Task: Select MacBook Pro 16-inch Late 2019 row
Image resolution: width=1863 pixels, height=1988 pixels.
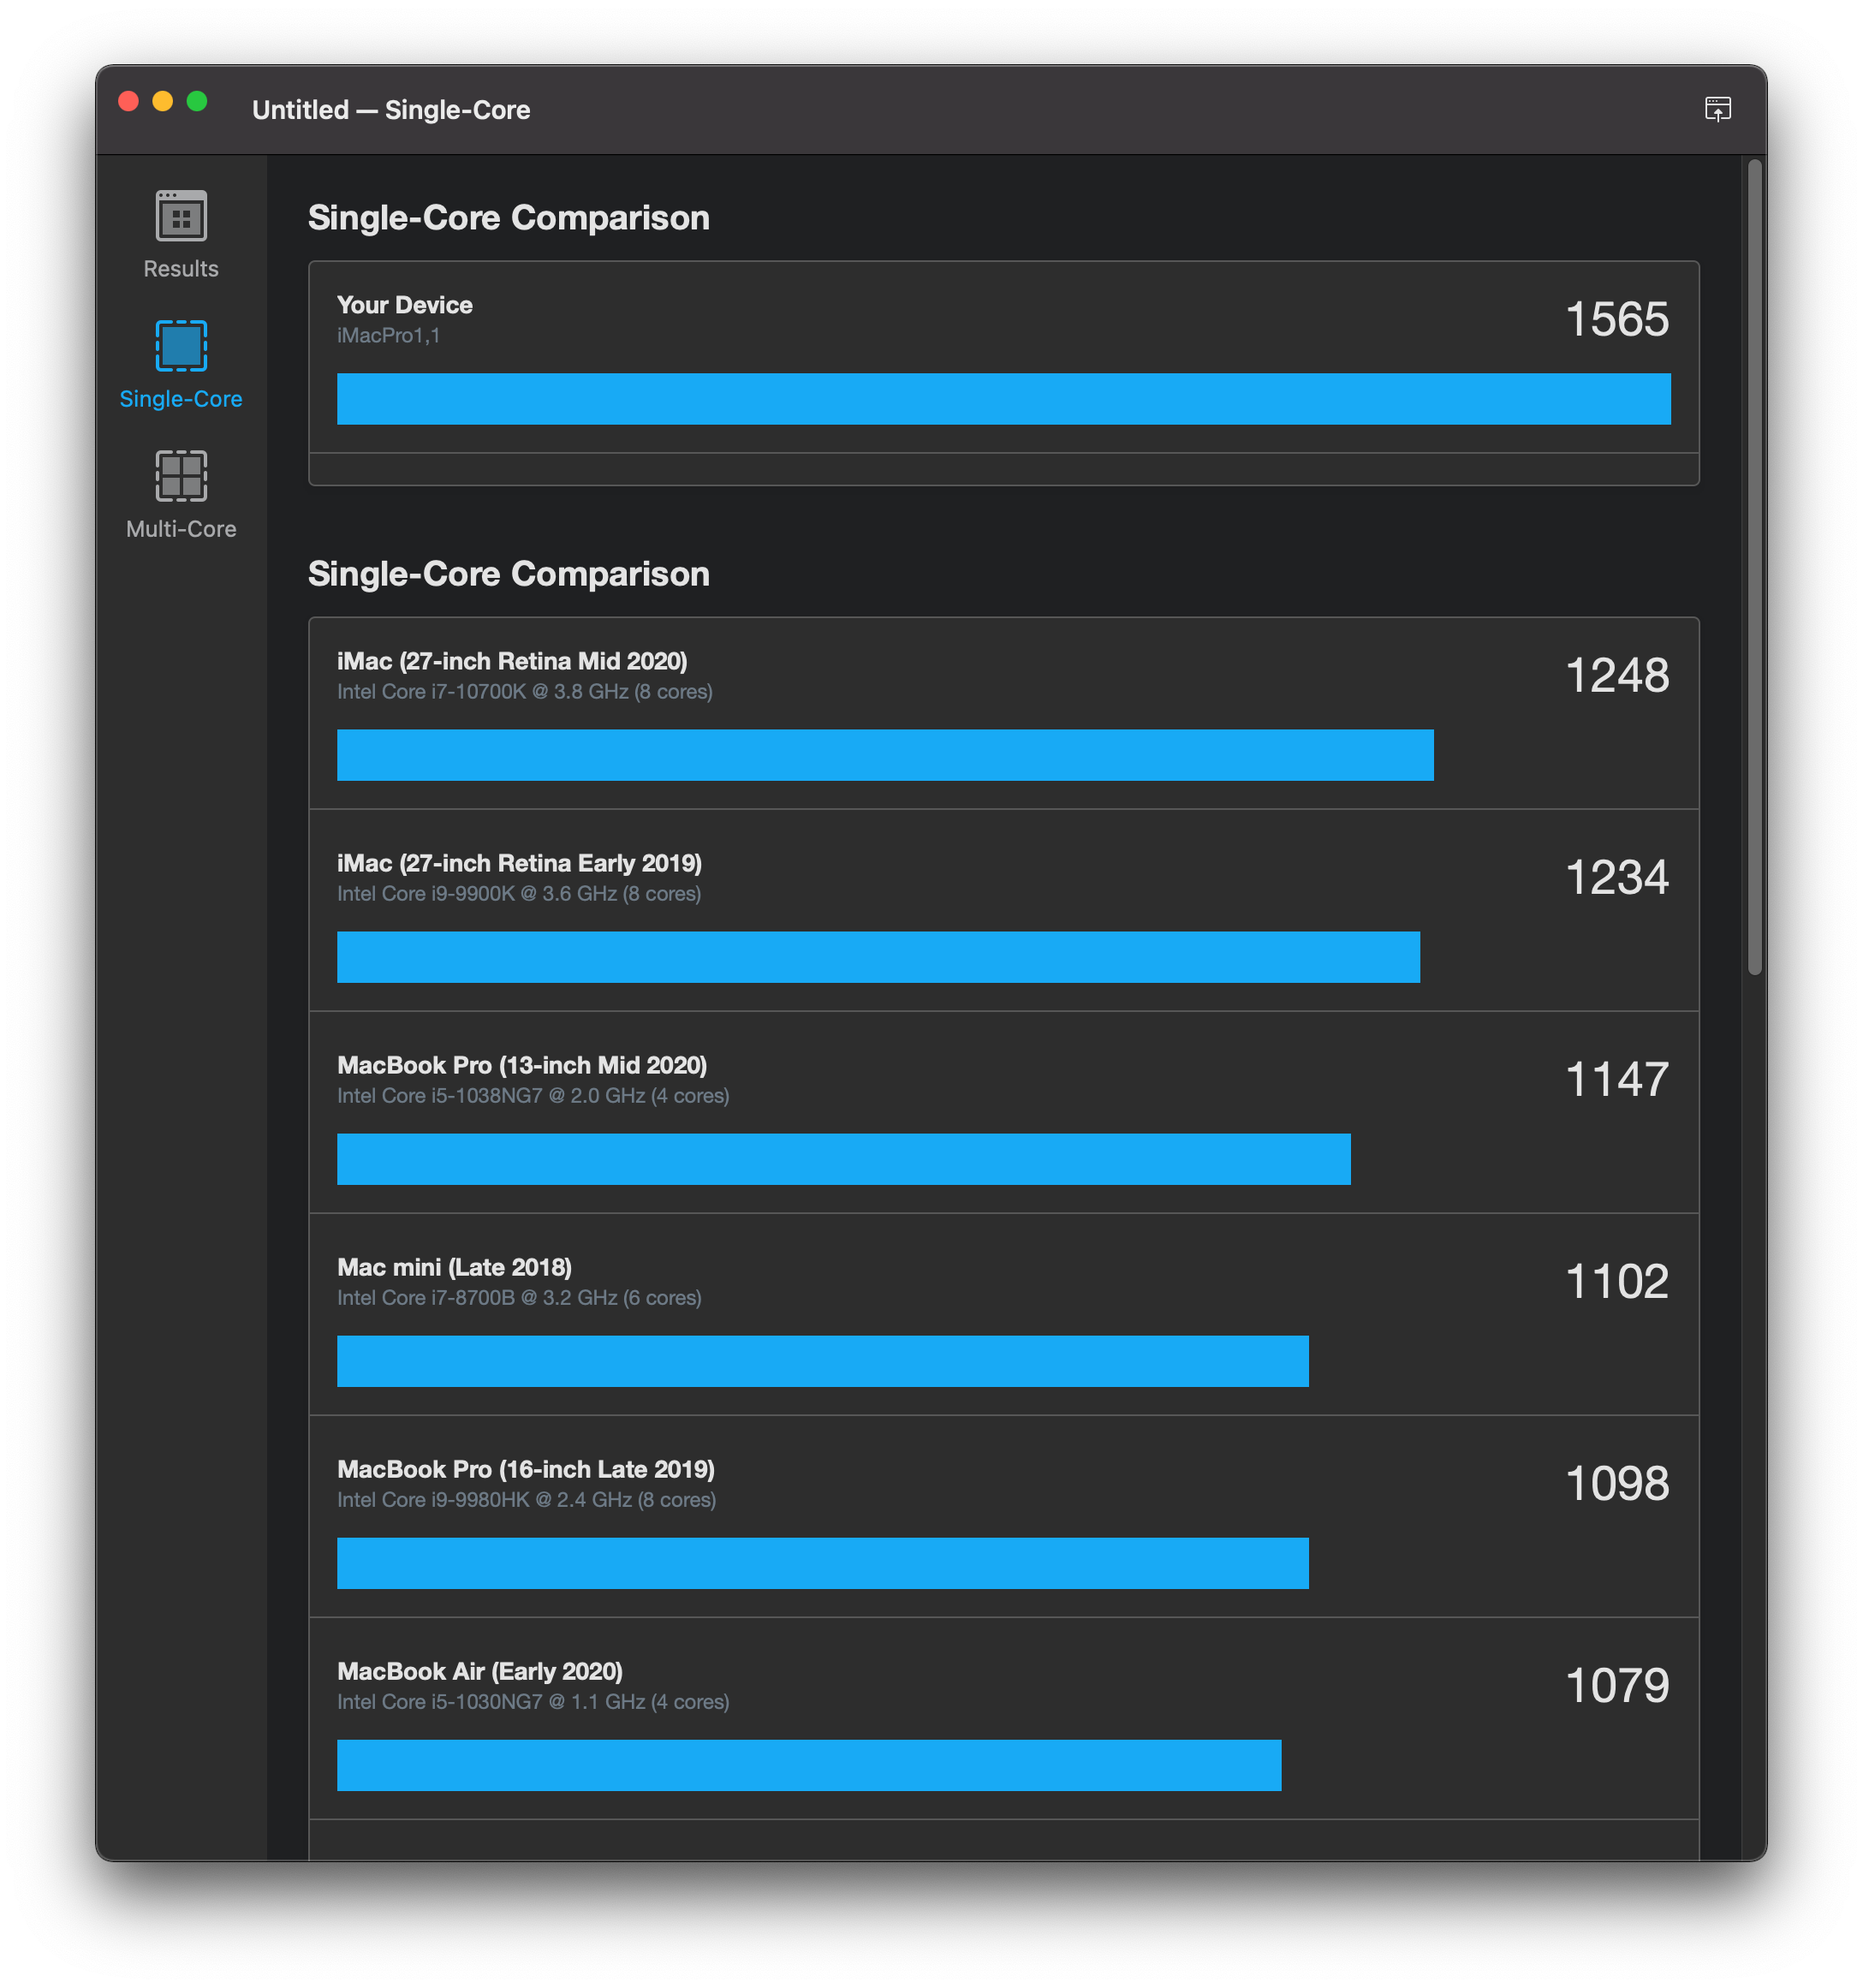Action: point(526,1469)
